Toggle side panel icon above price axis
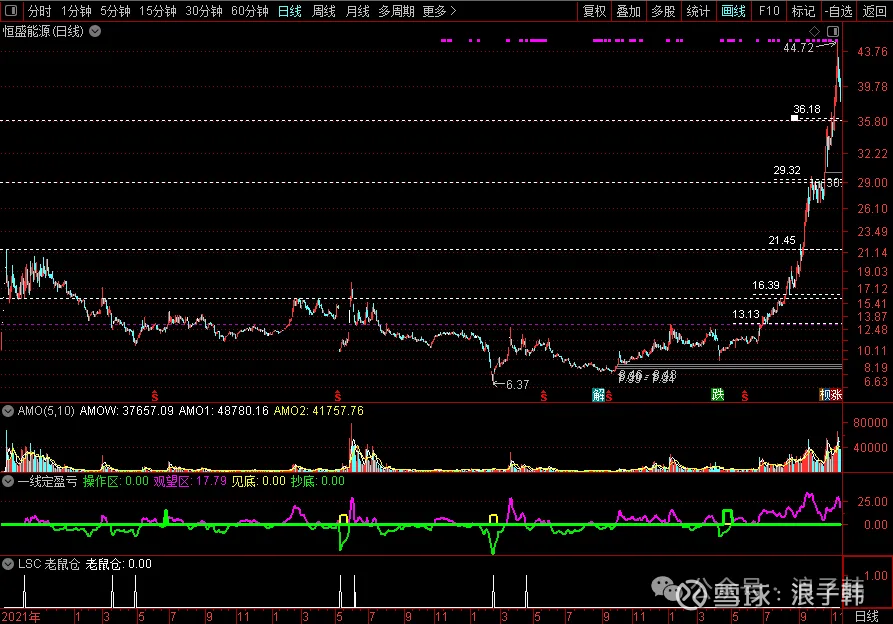This screenshot has height=624, width=893. pyautogui.click(x=833, y=31)
